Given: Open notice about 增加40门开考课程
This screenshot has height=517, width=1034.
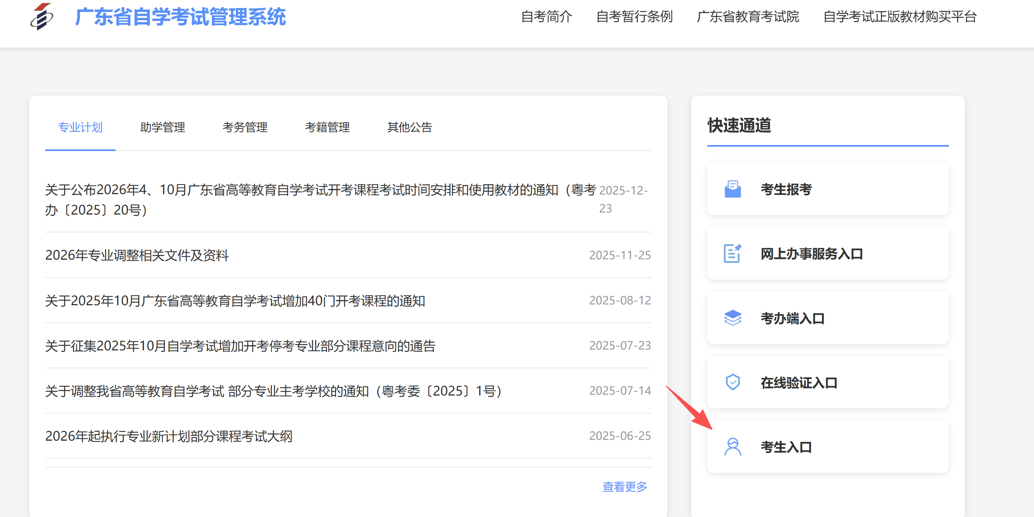Looking at the screenshot, I should tap(235, 301).
